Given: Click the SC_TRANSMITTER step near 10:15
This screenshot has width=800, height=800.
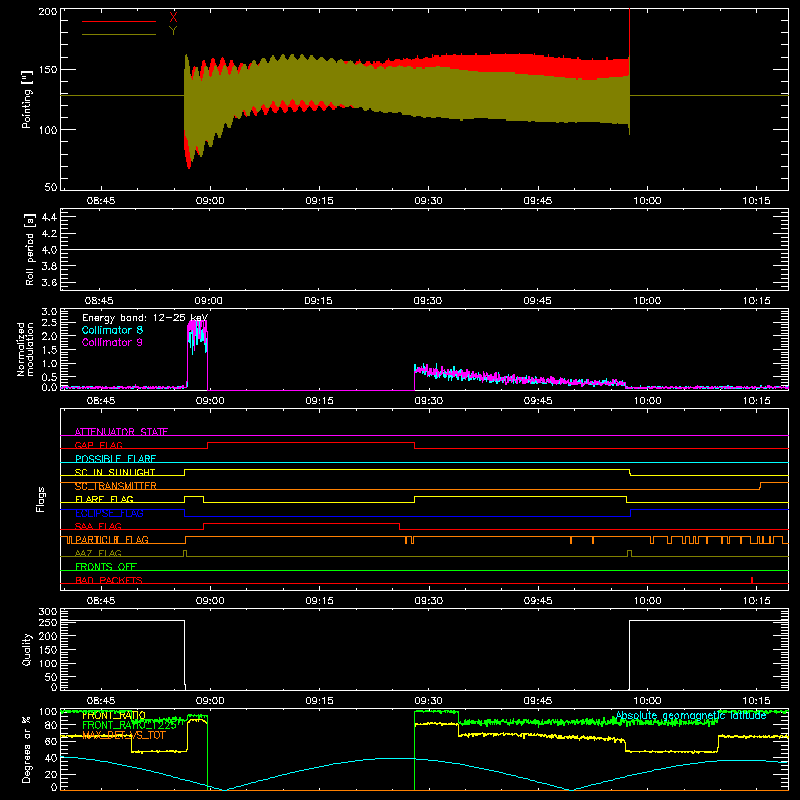Looking at the screenshot, I should (761, 486).
